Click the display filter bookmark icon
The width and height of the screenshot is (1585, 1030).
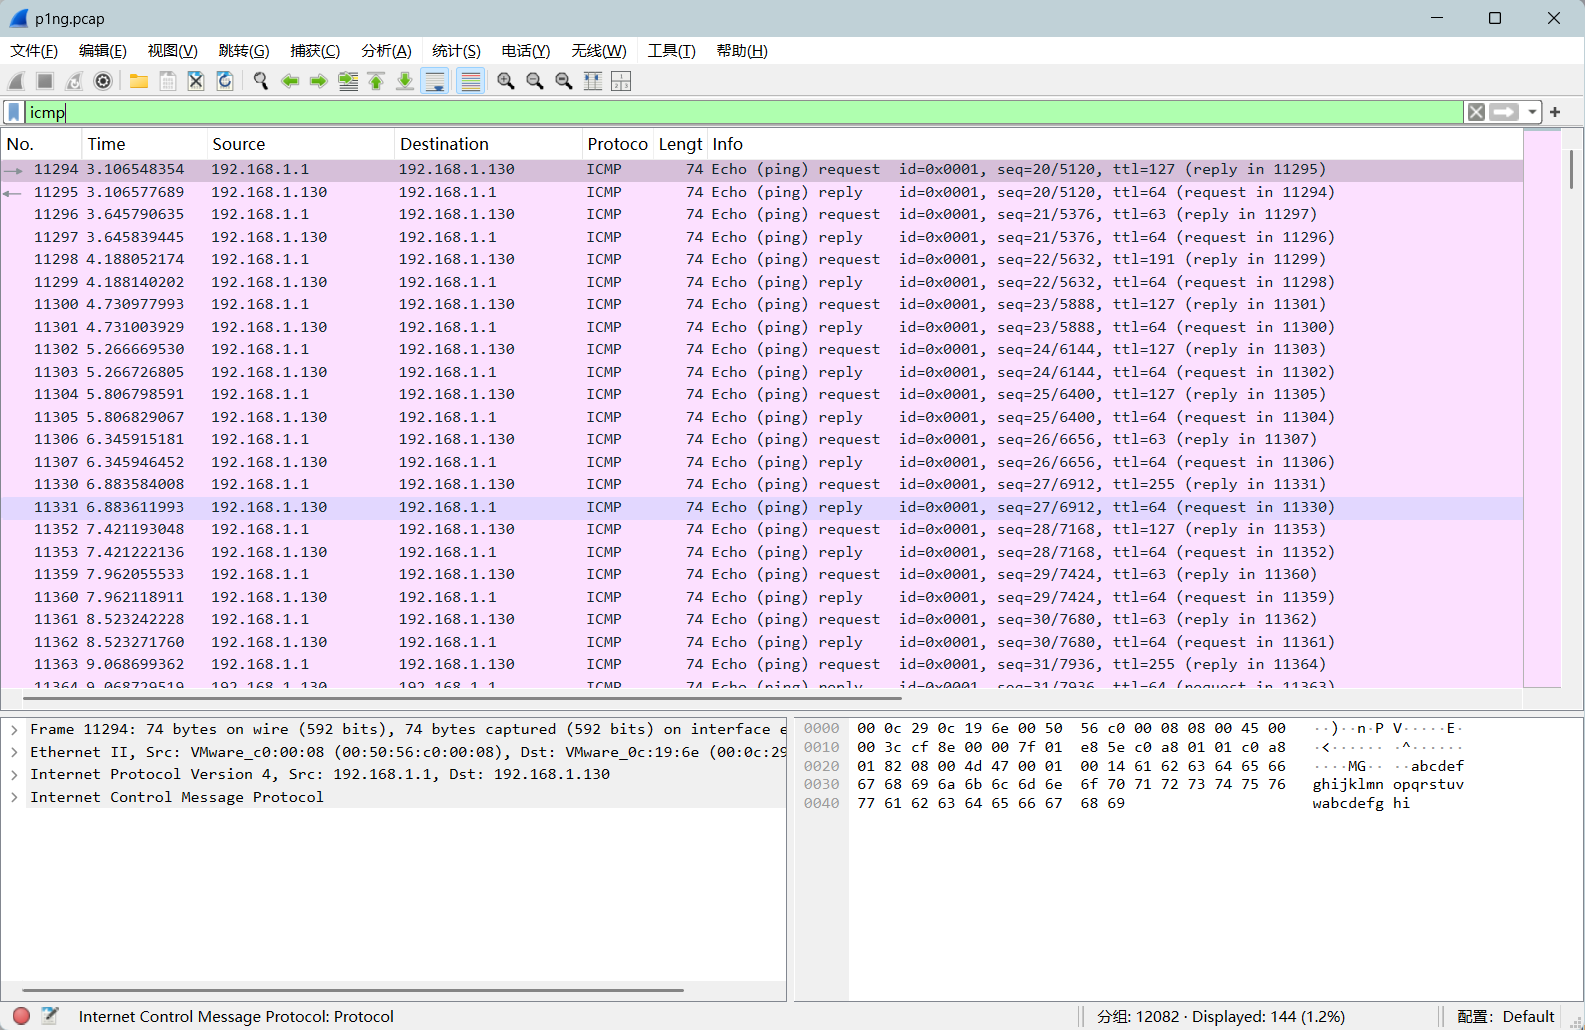[x=14, y=112]
